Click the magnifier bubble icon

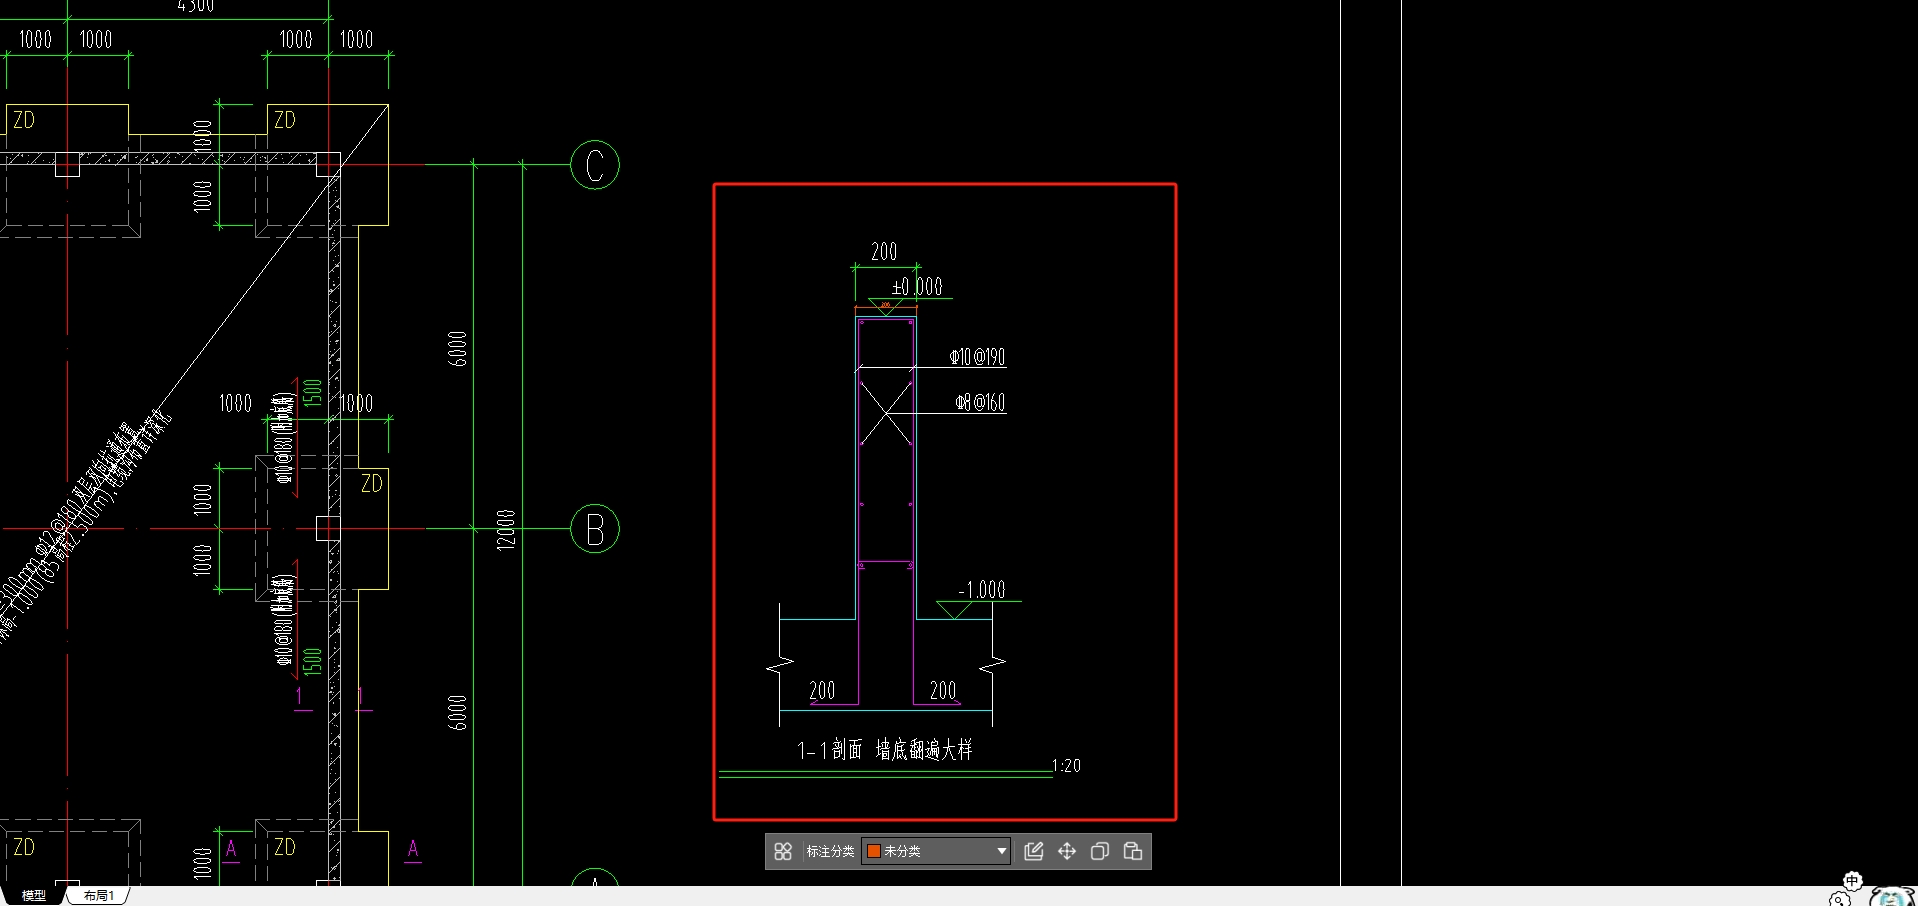[x=1840, y=899]
